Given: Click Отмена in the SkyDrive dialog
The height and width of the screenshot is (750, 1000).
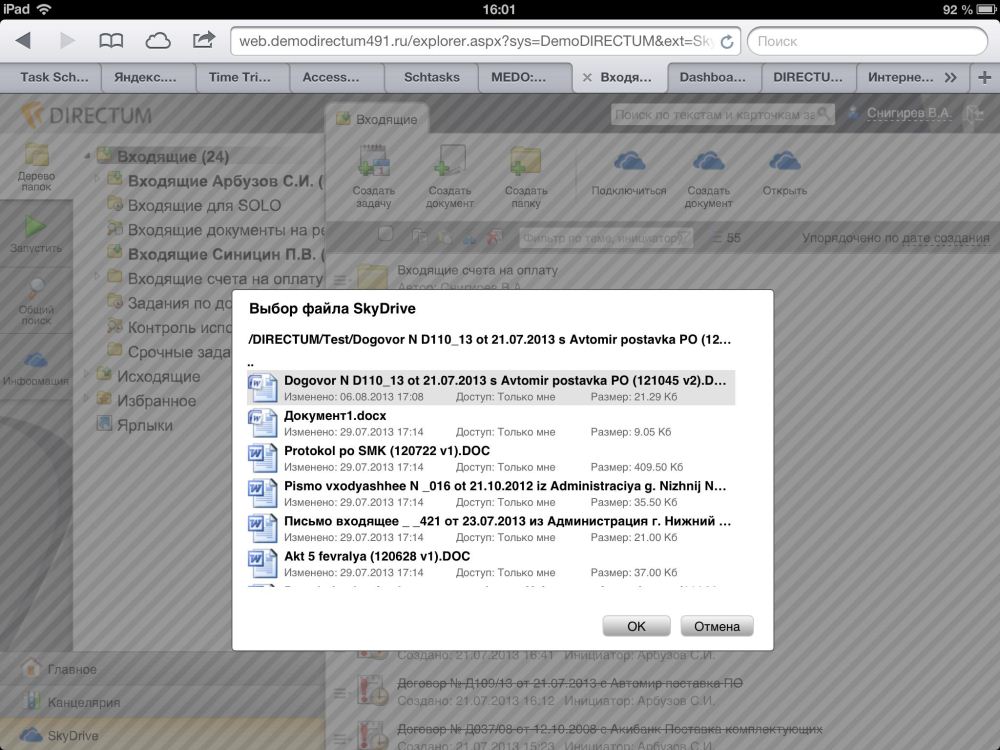Looking at the screenshot, I should (x=717, y=626).
